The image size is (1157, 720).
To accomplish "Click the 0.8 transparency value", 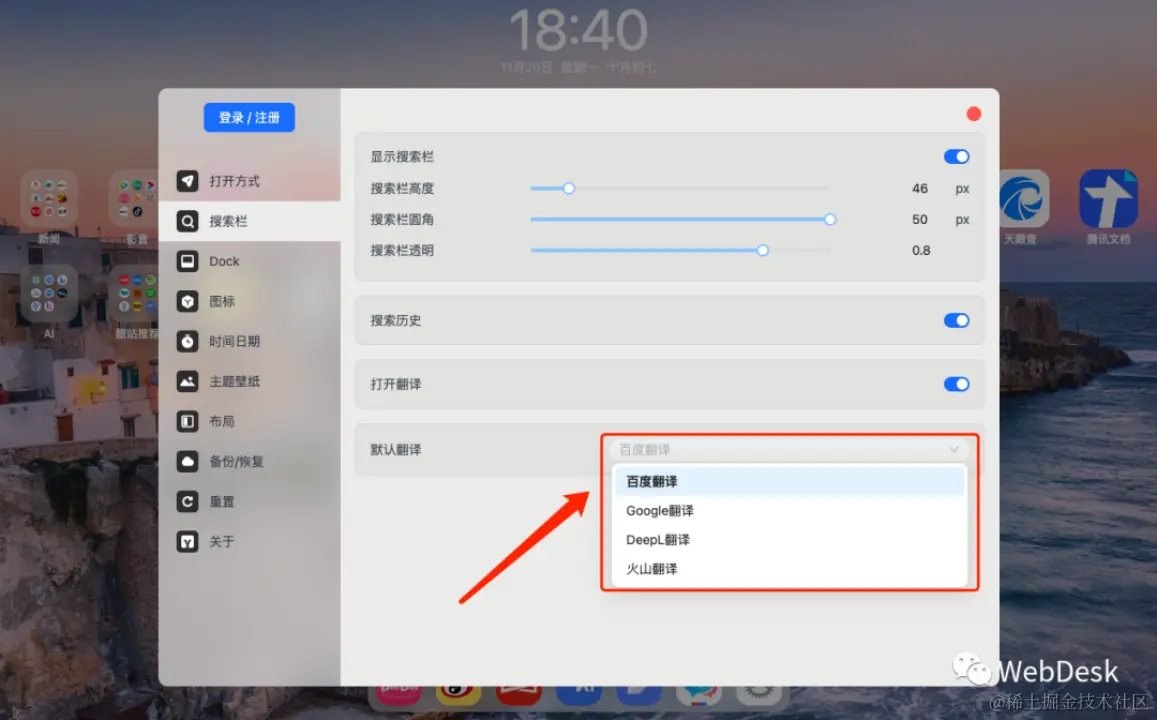I will tap(921, 250).
